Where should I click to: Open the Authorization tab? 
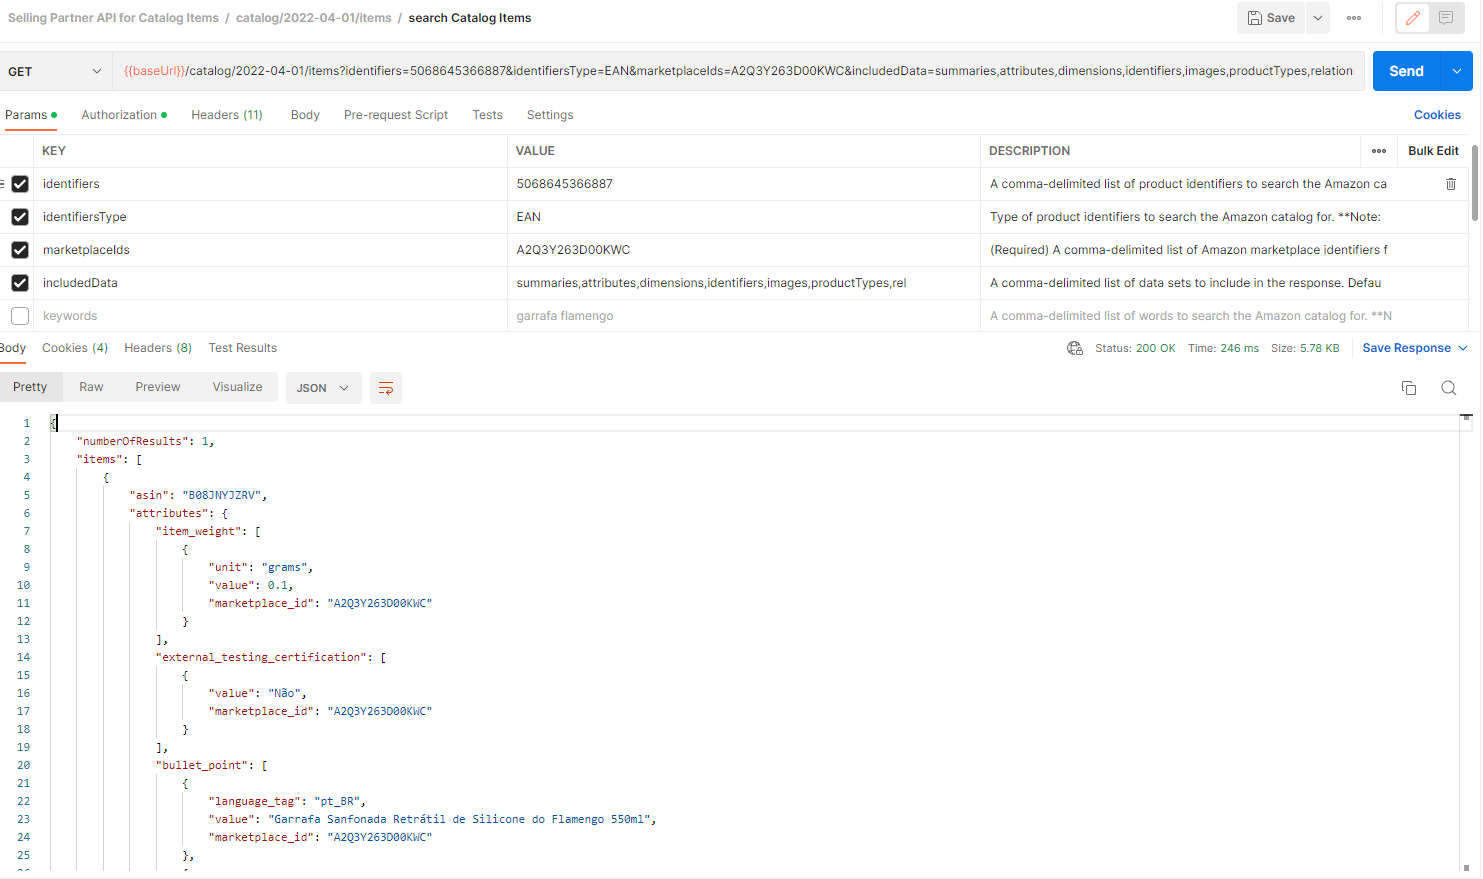(x=124, y=115)
